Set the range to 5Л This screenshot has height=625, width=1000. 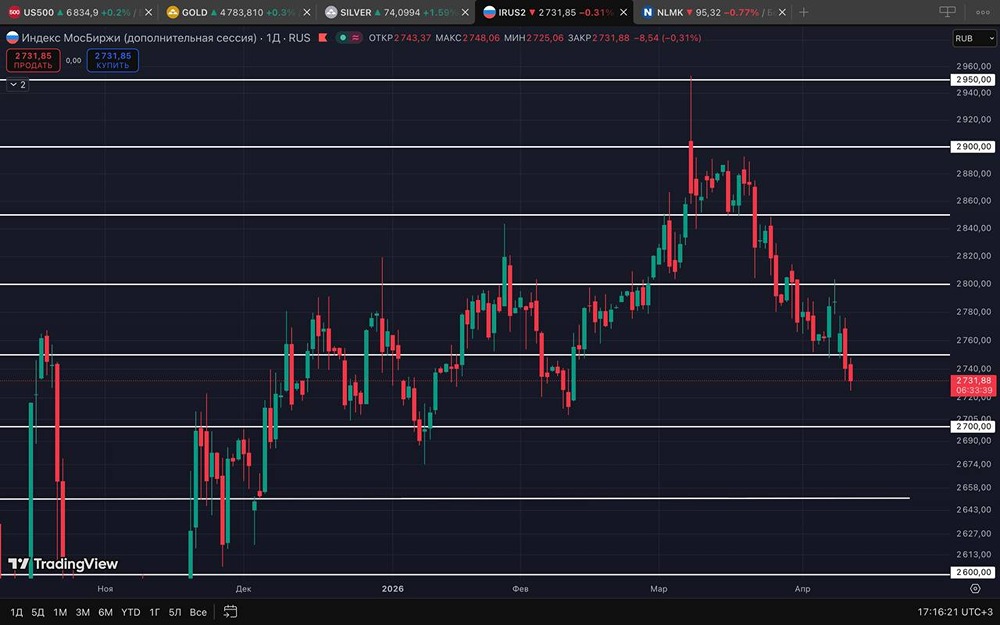pyautogui.click(x=175, y=612)
